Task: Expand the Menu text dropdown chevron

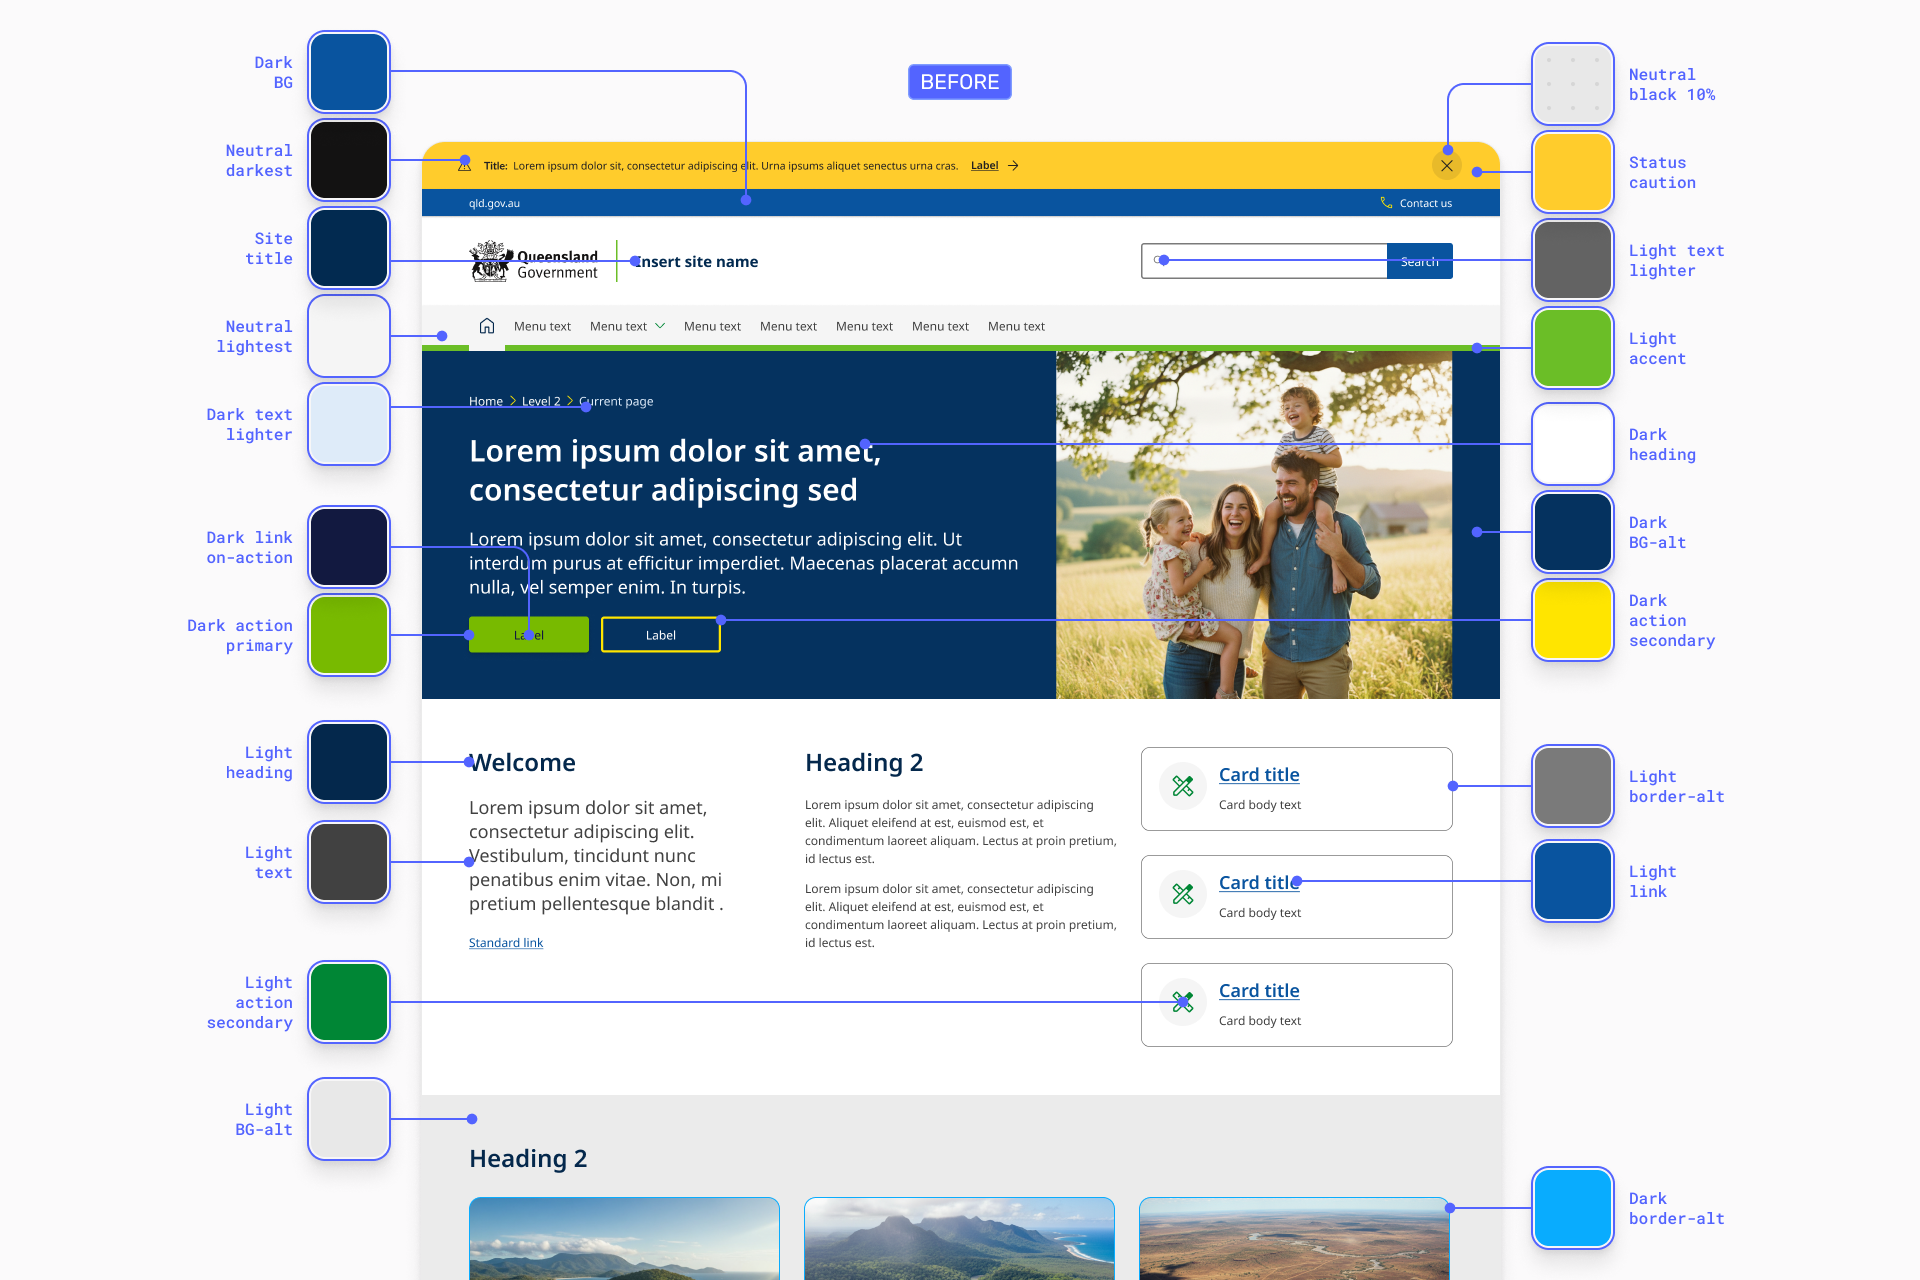Action: [x=660, y=326]
